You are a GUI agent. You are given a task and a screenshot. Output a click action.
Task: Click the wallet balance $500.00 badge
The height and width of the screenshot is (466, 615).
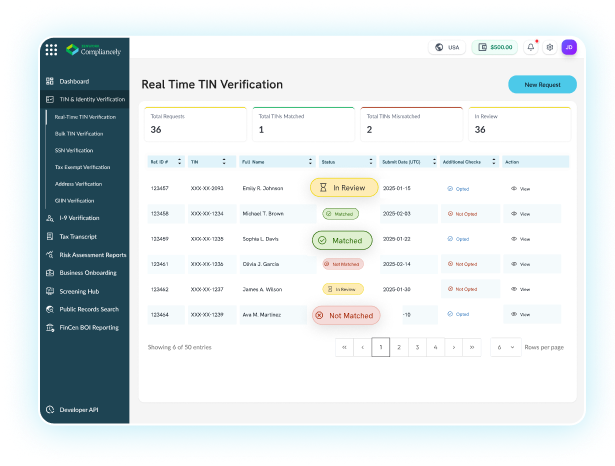[x=495, y=47]
